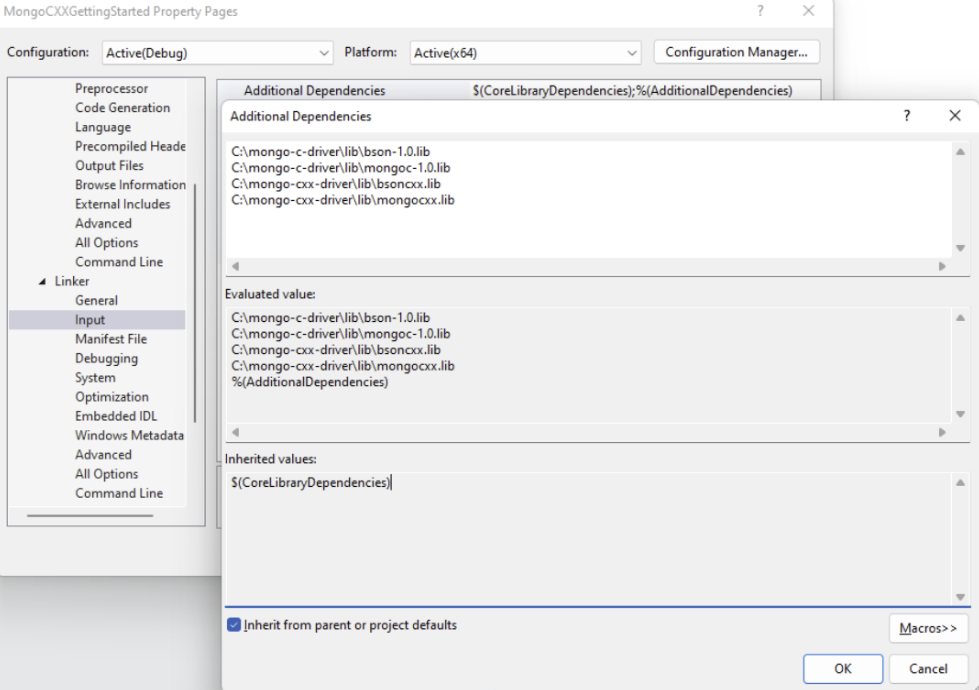
Task: Toggle Inherit from parent or project defaults
Action: (234, 625)
